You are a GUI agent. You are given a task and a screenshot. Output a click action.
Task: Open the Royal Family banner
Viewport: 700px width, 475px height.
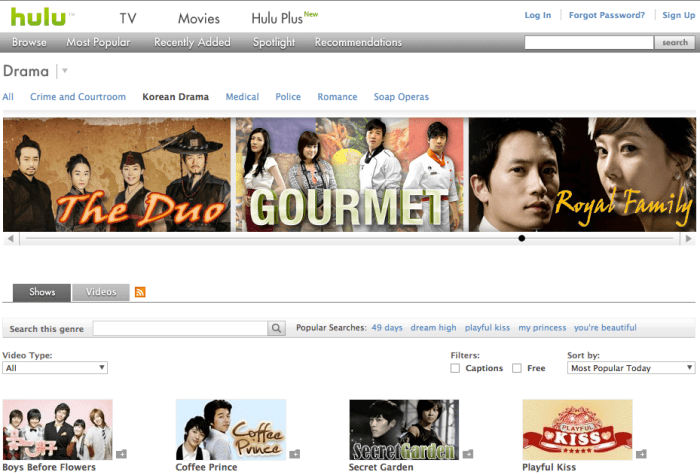582,174
